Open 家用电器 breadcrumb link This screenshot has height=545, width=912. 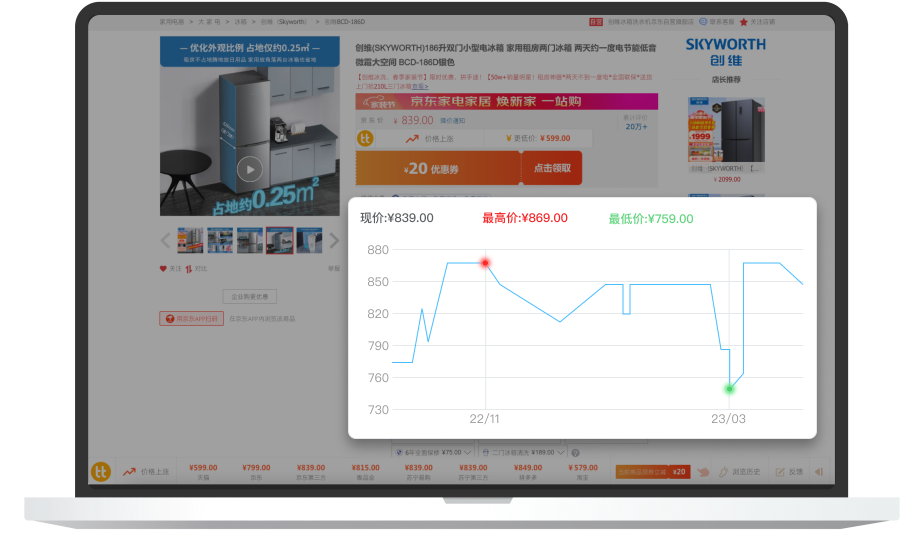[x=172, y=22]
